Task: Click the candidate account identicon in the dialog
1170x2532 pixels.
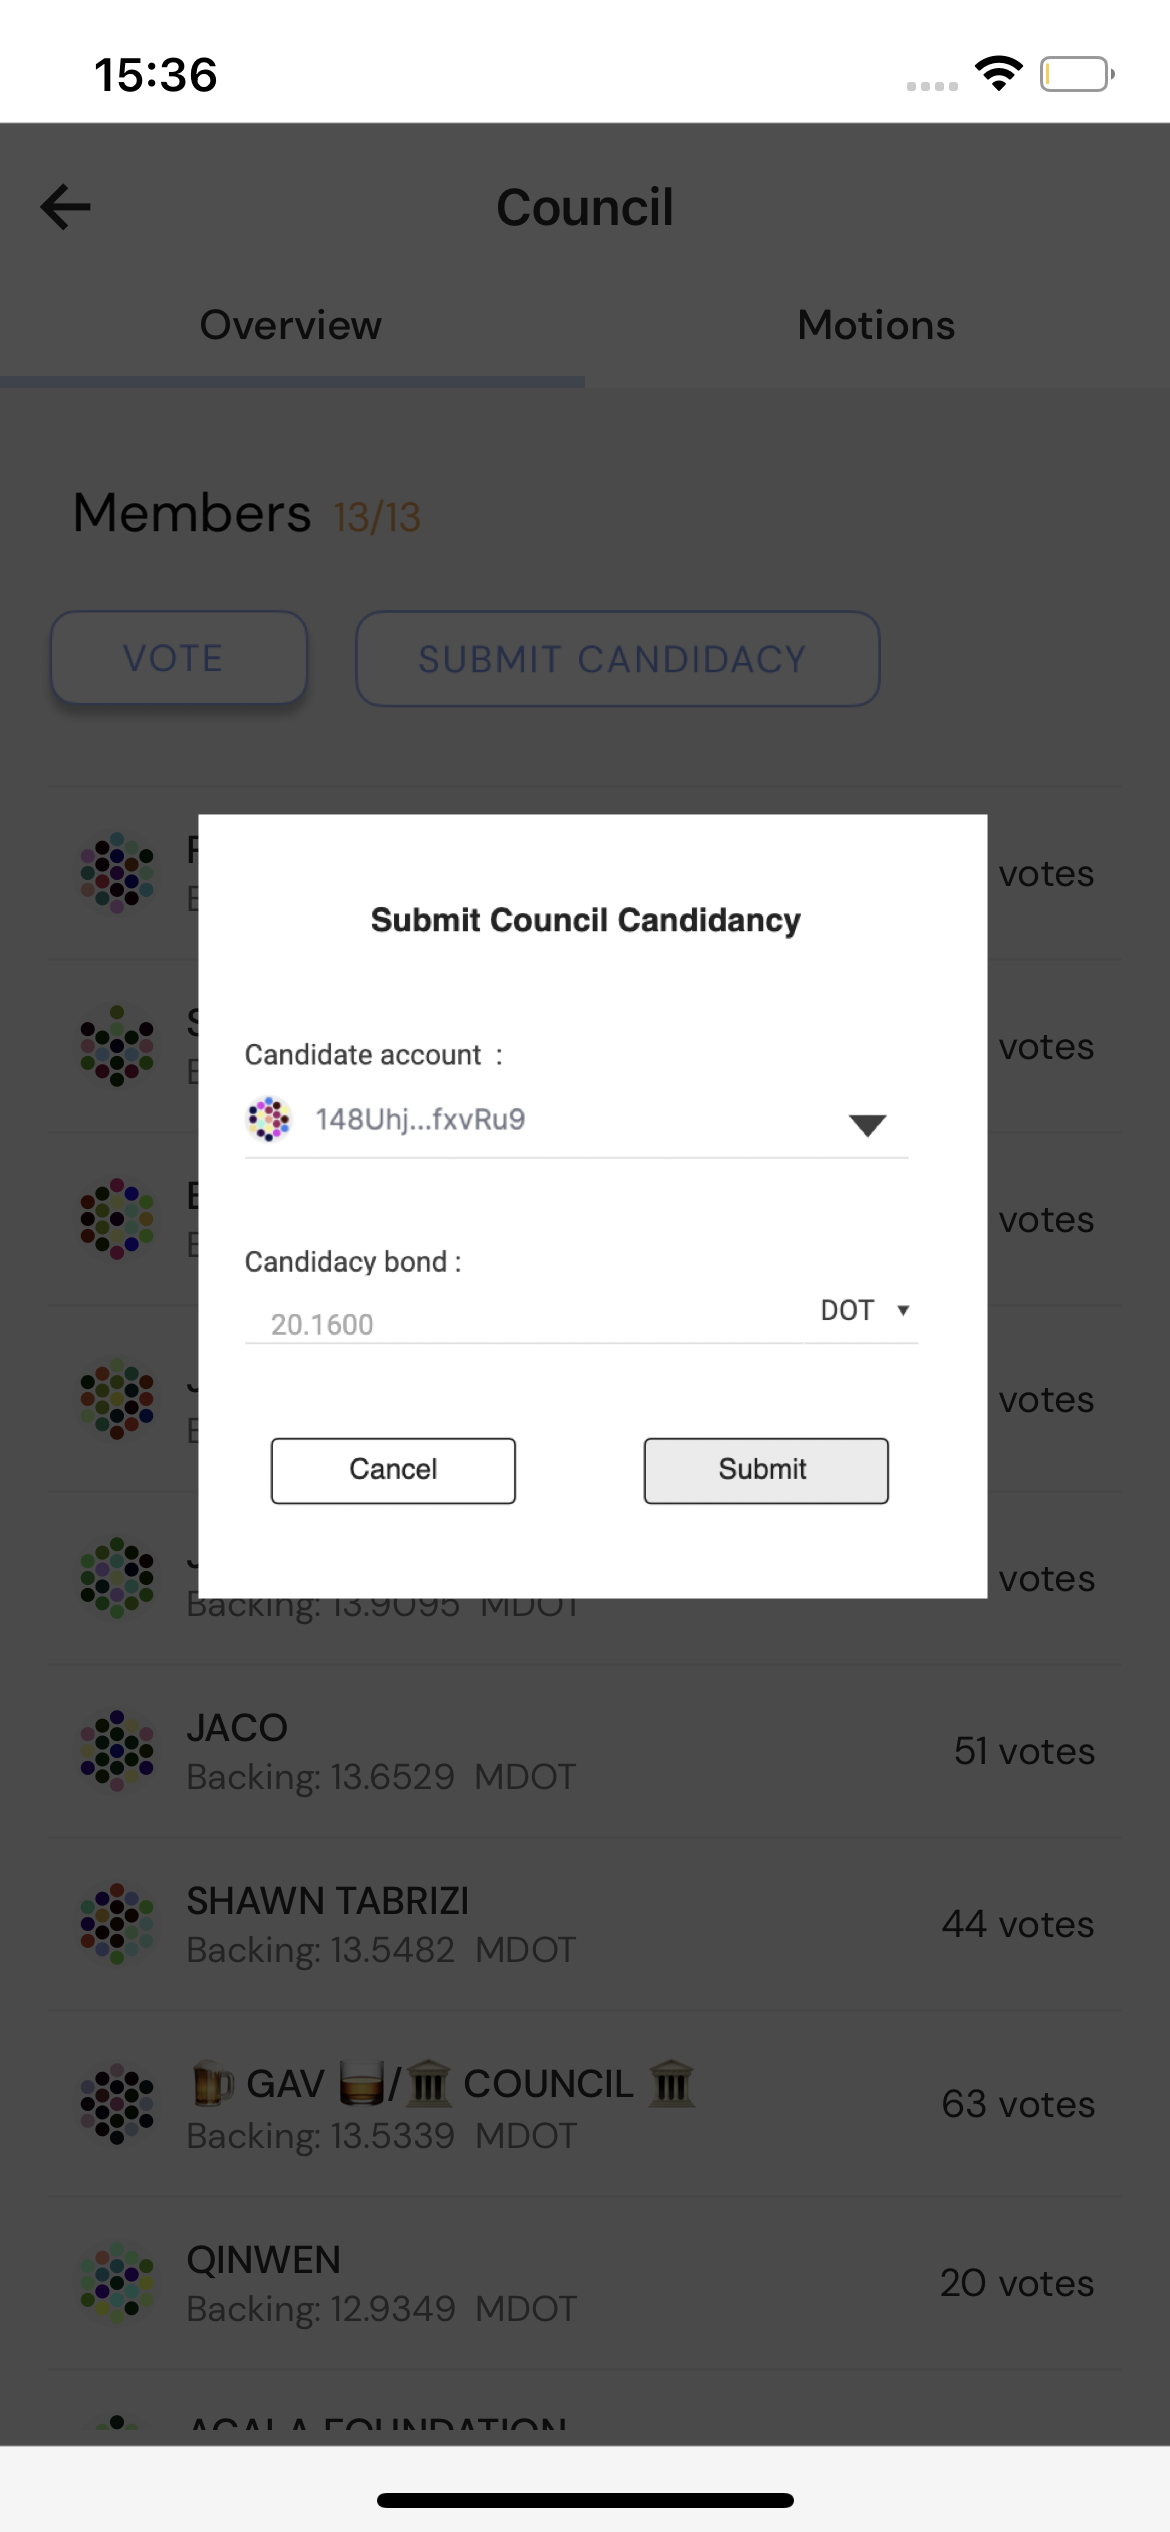Action: (268, 1120)
